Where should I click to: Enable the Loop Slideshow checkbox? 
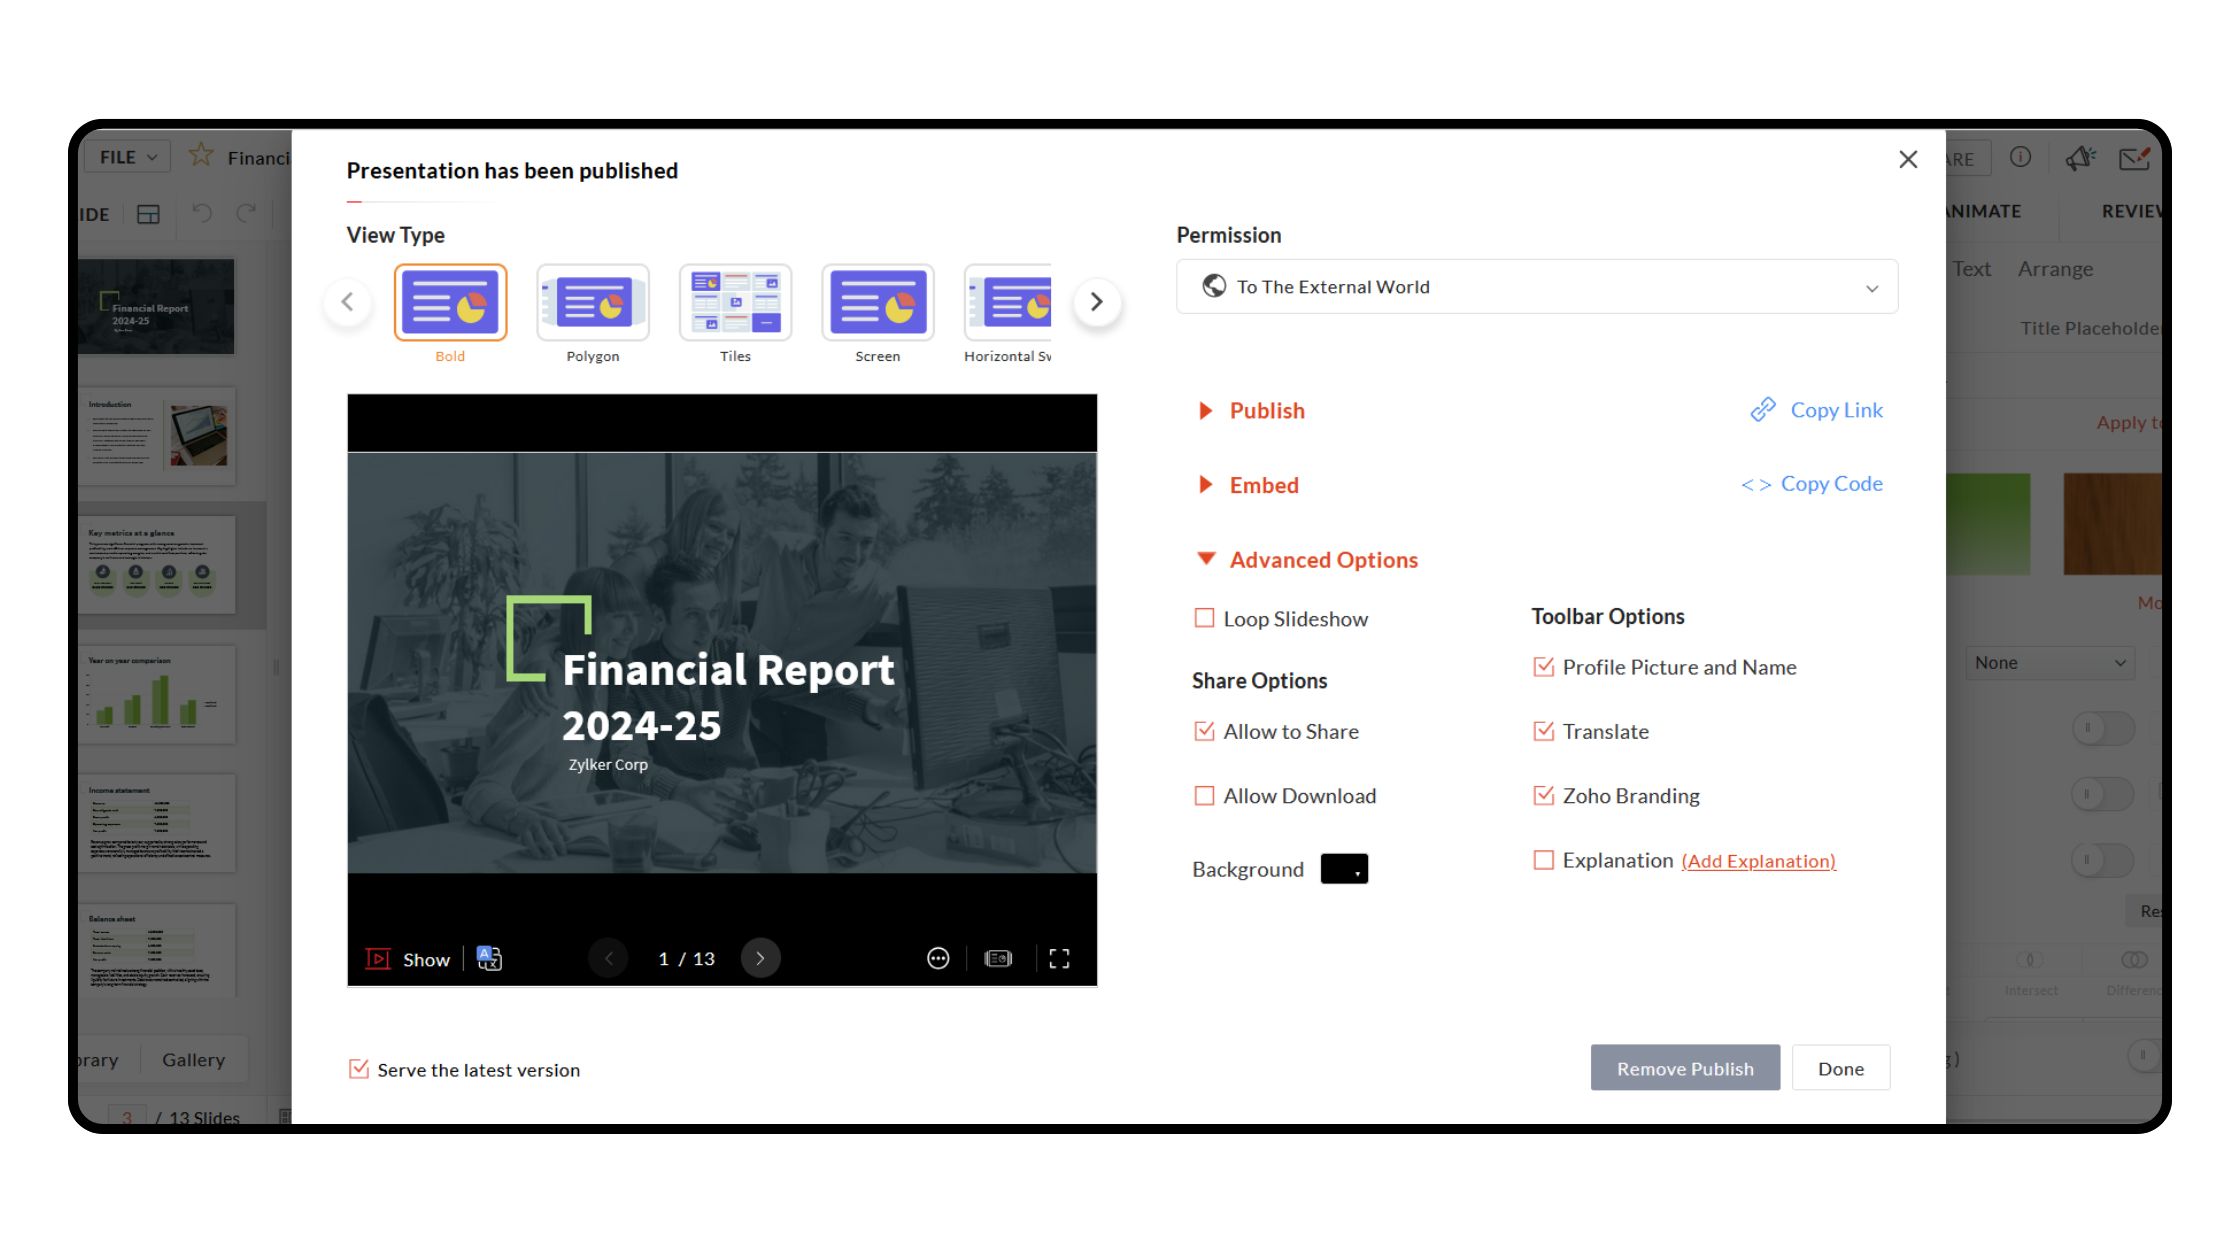[1205, 619]
